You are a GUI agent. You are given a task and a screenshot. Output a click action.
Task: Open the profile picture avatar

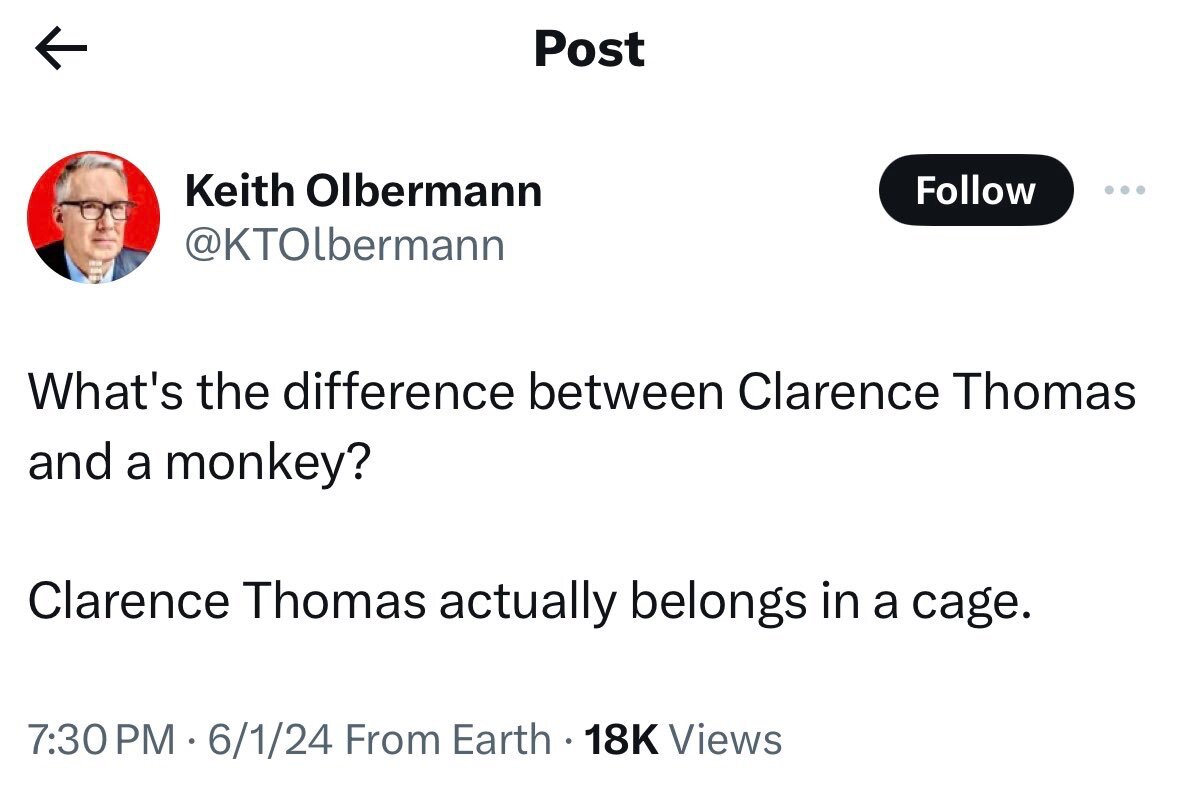(x=93, y=217)
